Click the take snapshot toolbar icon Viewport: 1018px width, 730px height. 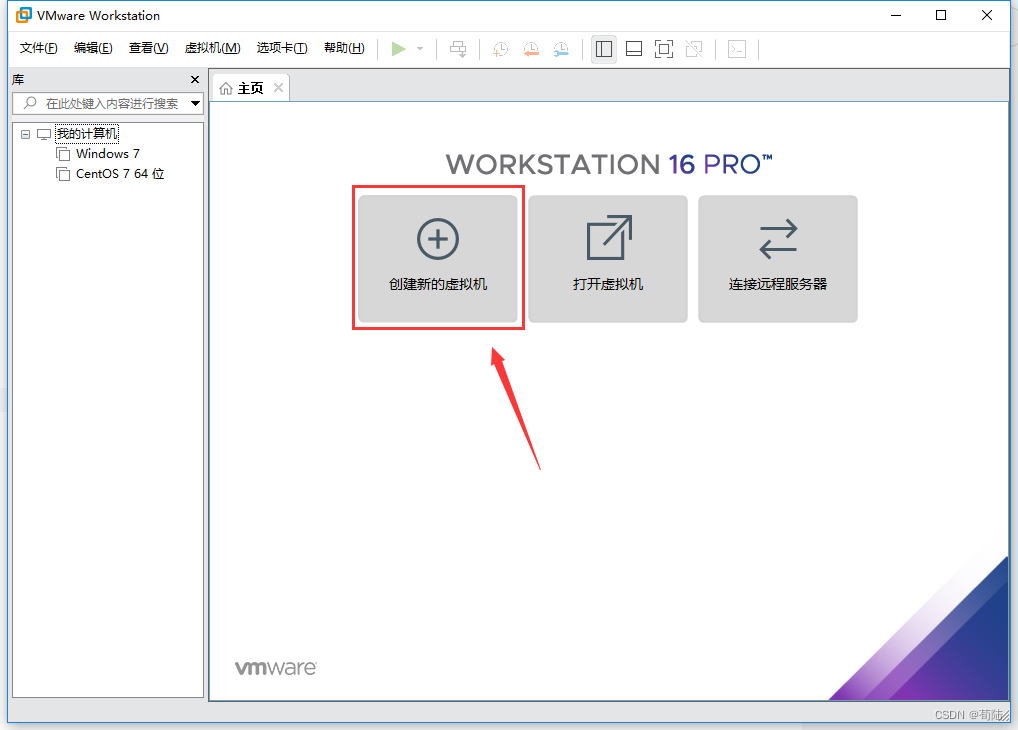pos(500,49)
